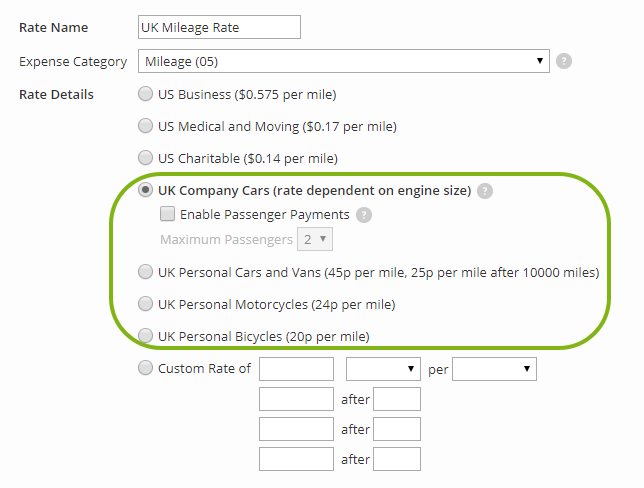Pick UK Personal Cars and Vans option

click(146, 272)
